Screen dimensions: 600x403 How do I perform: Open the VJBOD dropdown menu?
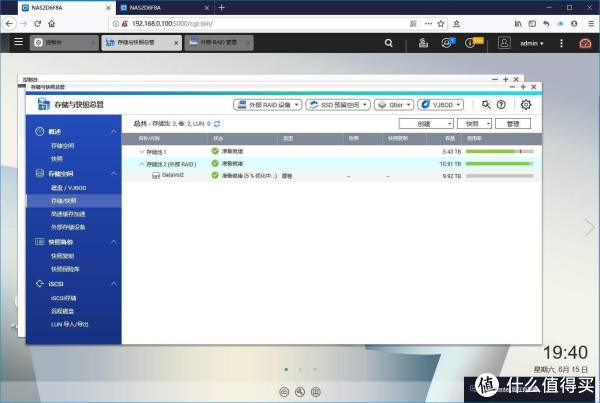point(440,104)
